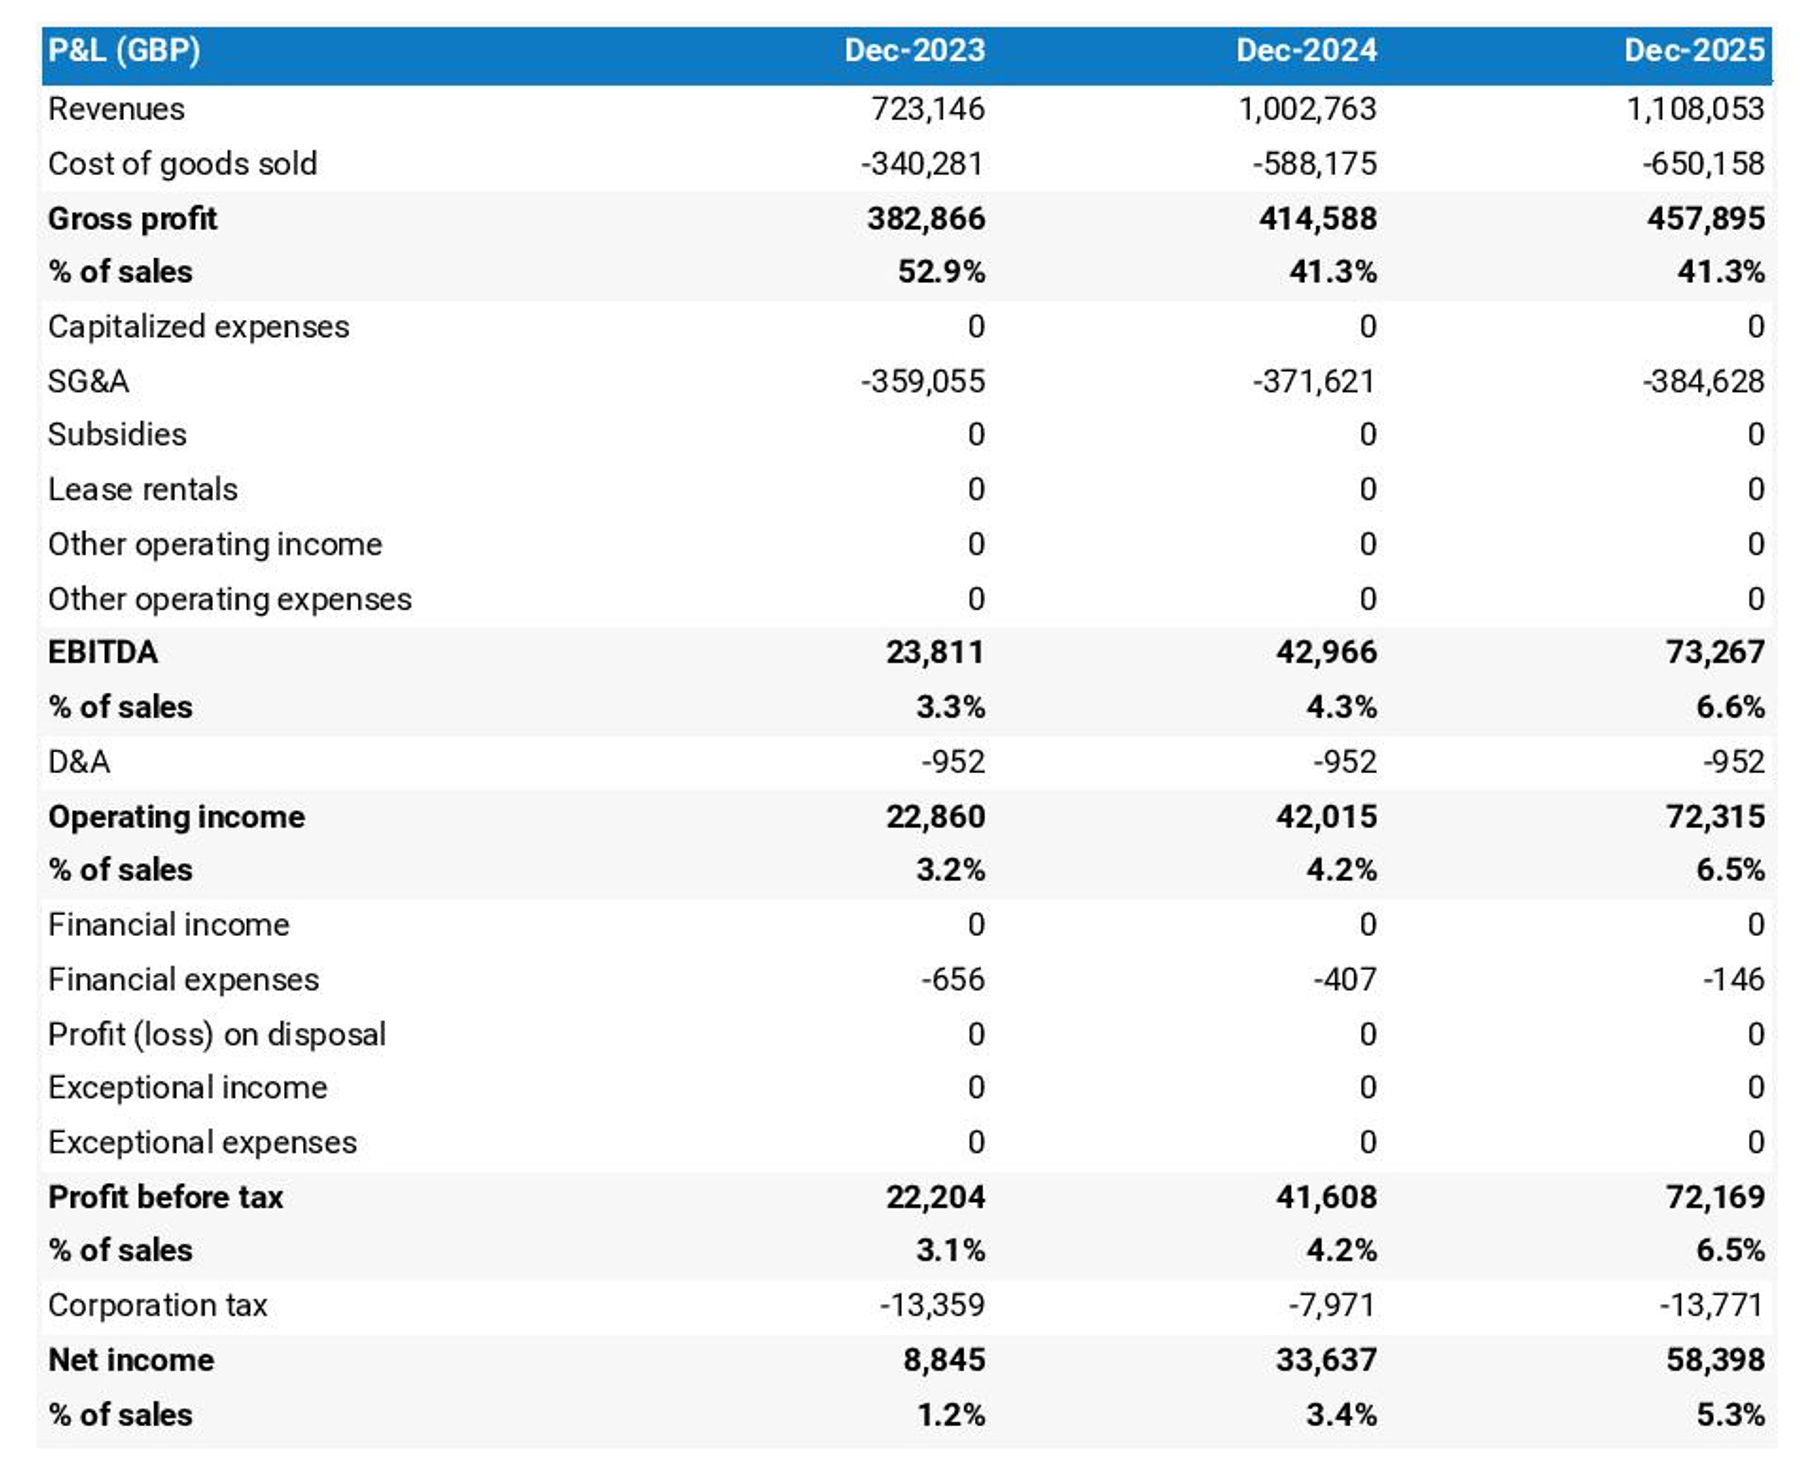Click the Operating income value 72,315
Screen dimensions: 1800x1471
(1714, 817)
